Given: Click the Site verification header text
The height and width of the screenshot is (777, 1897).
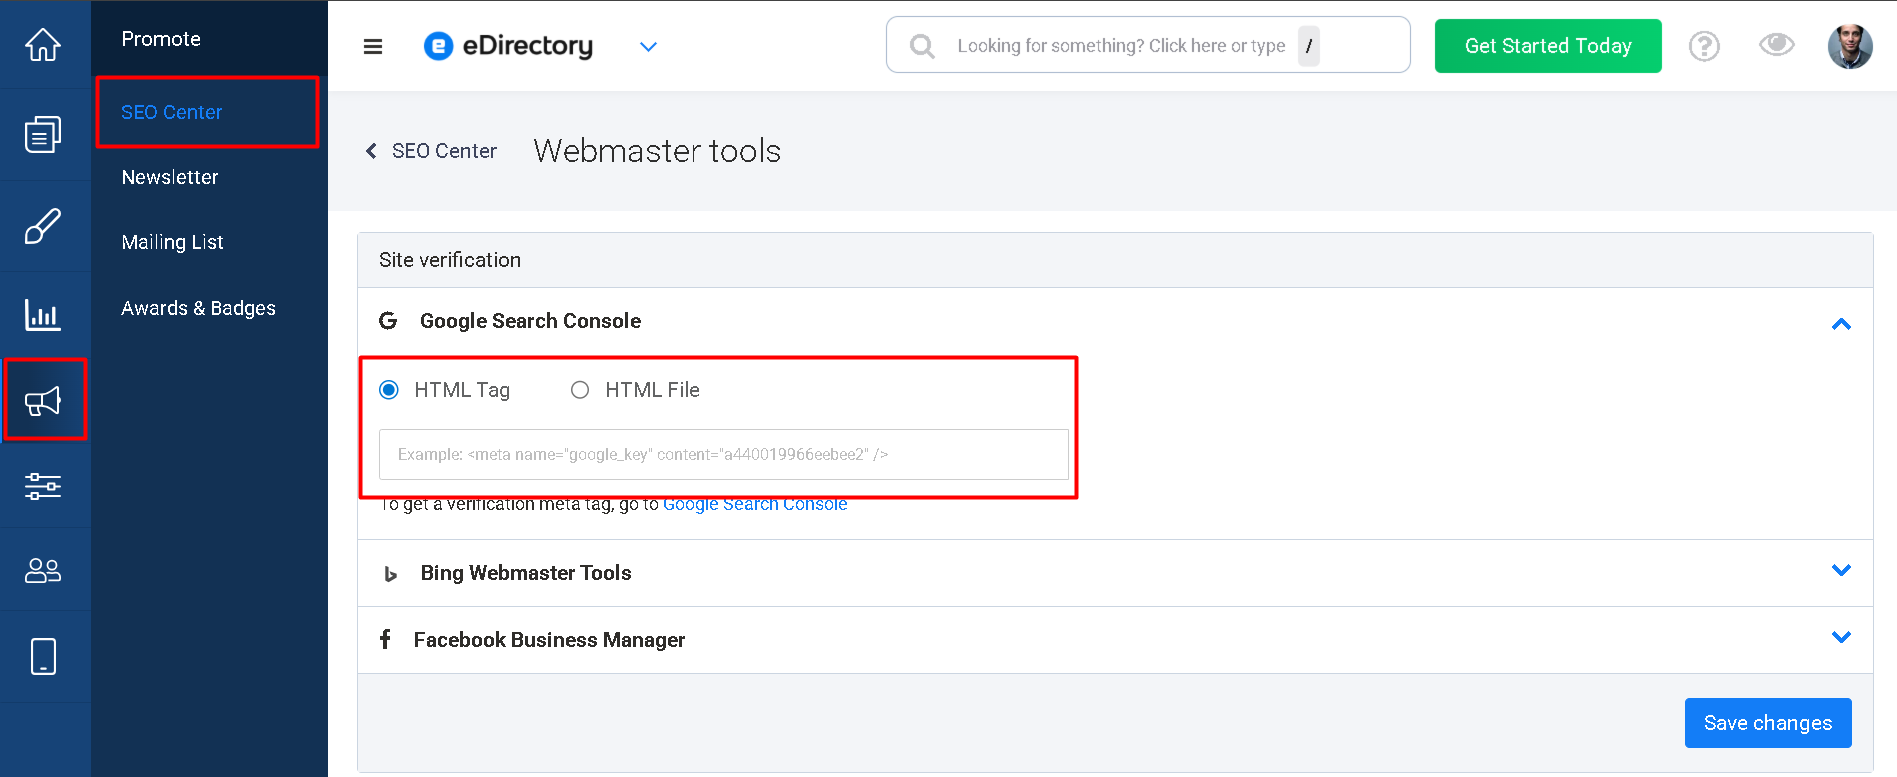Looking at the screenshot, I should coord(450,260).
